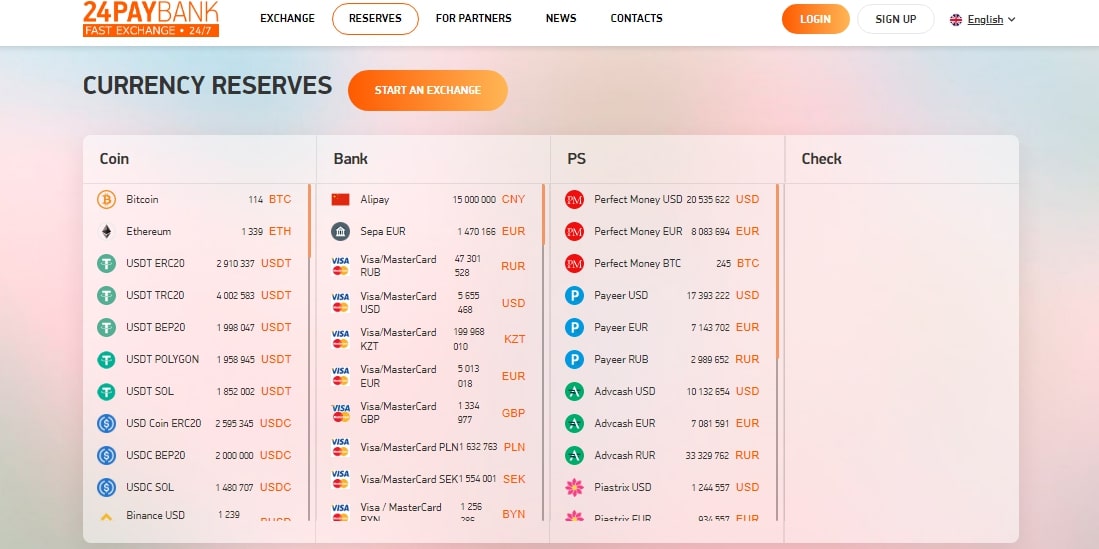The width and height of the screenshot is (1099, 549).
Task: Click the Payeer EUR row label
Action: 621,327
